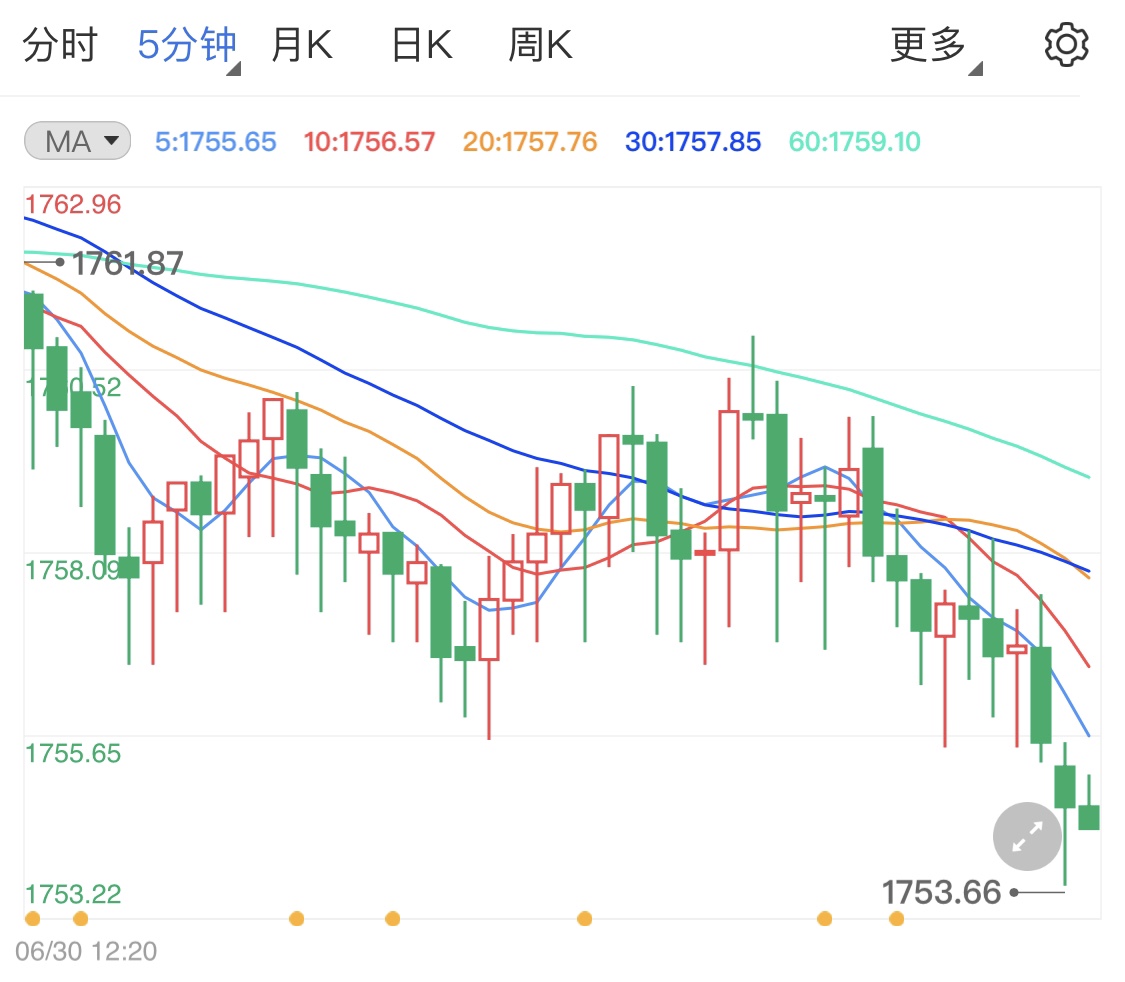1125x982 pixels.
Task: Click the 1755.65 price axis label
Action: 73,754
